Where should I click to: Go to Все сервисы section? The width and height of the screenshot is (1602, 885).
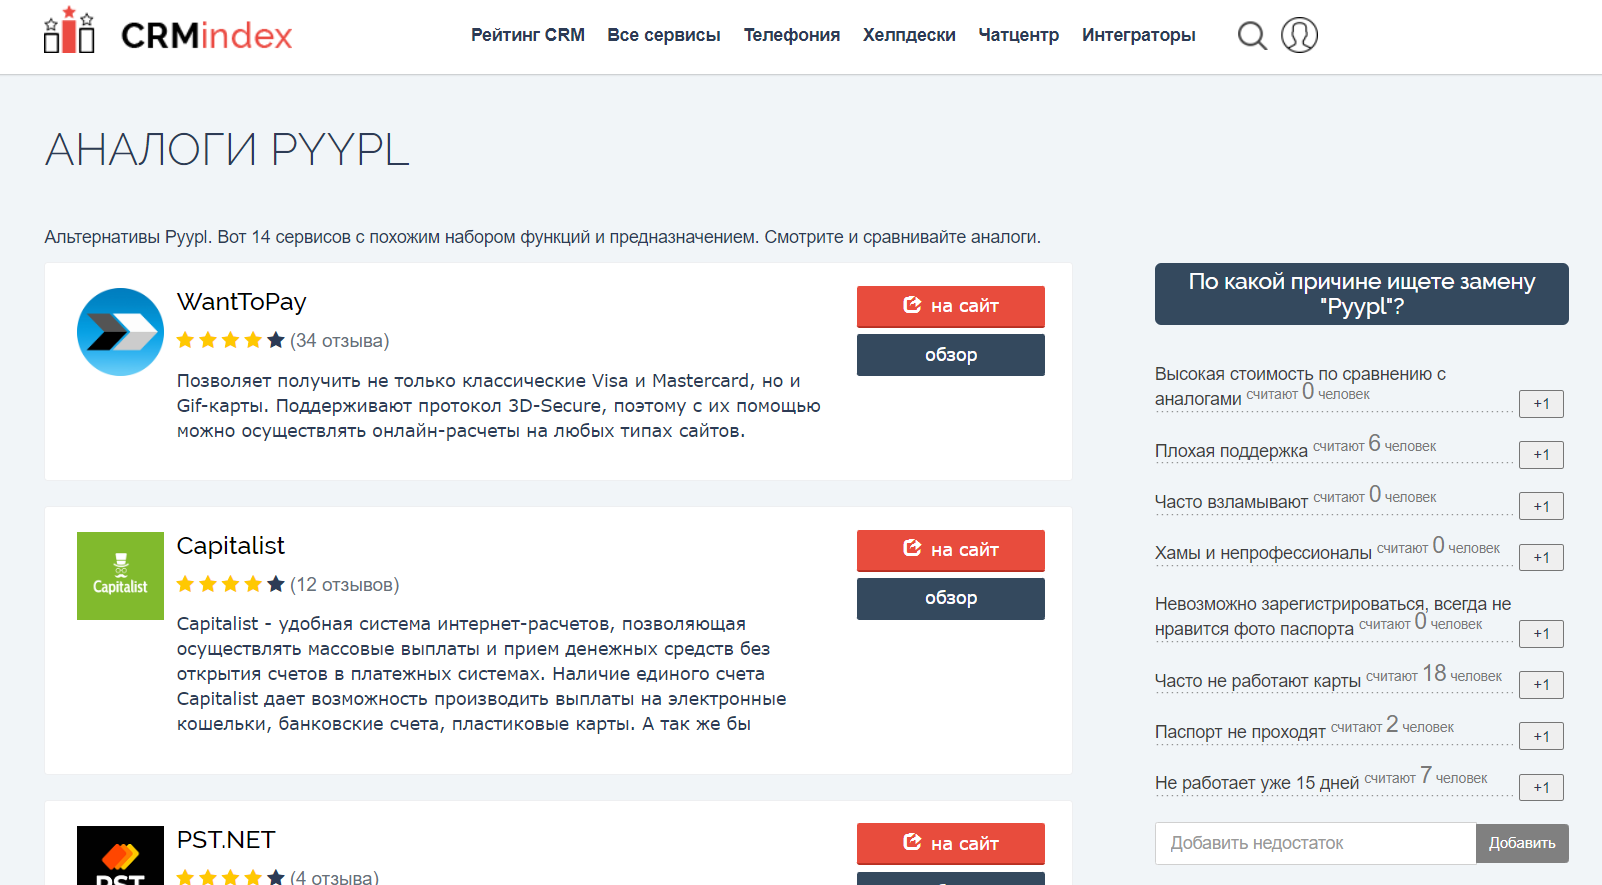click(664, 35)
